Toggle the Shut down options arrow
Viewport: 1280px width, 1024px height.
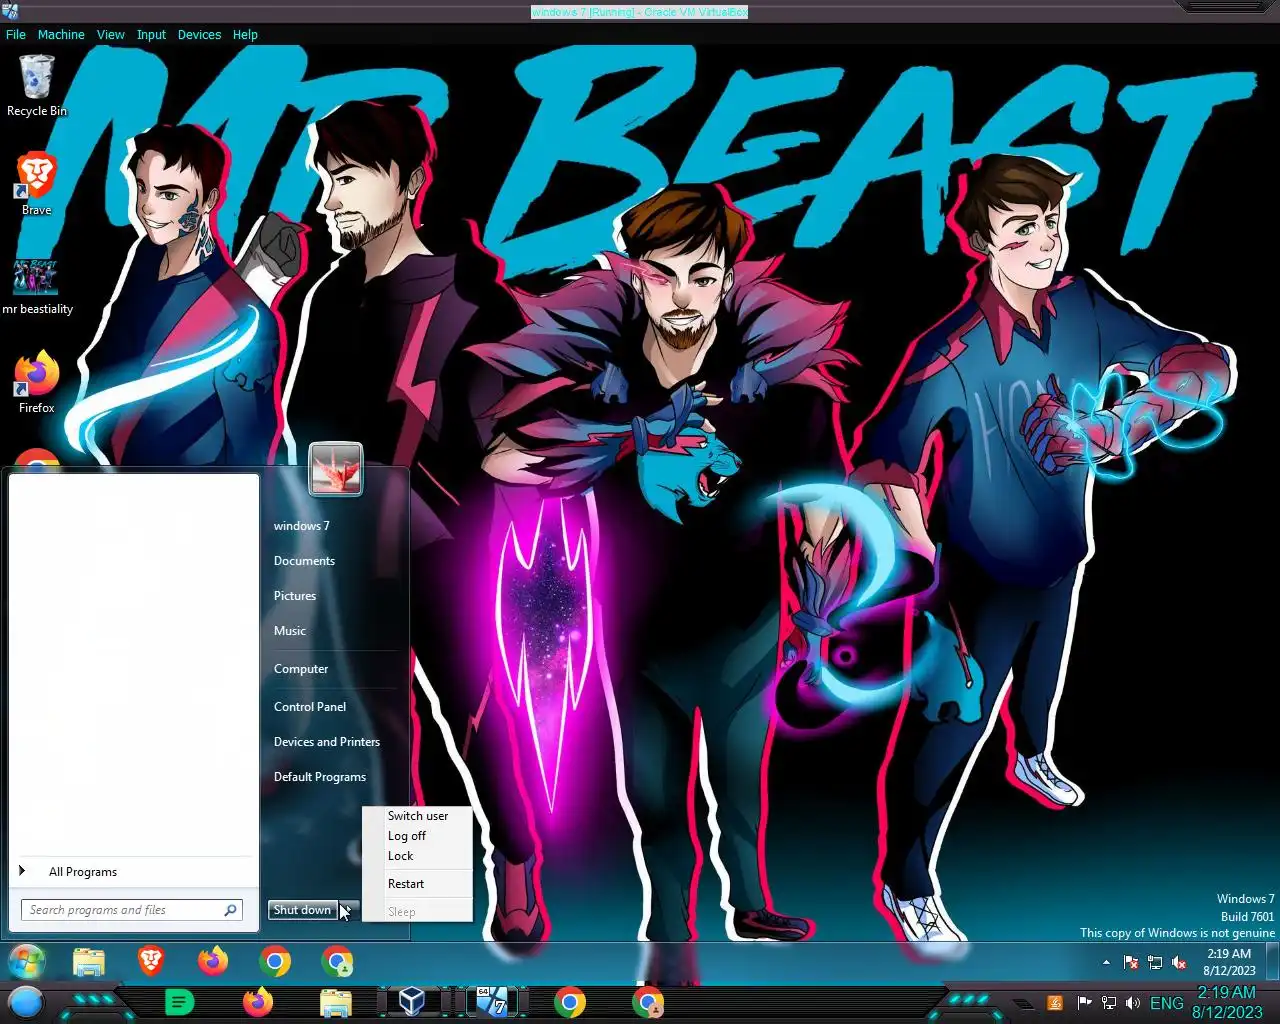347,910
